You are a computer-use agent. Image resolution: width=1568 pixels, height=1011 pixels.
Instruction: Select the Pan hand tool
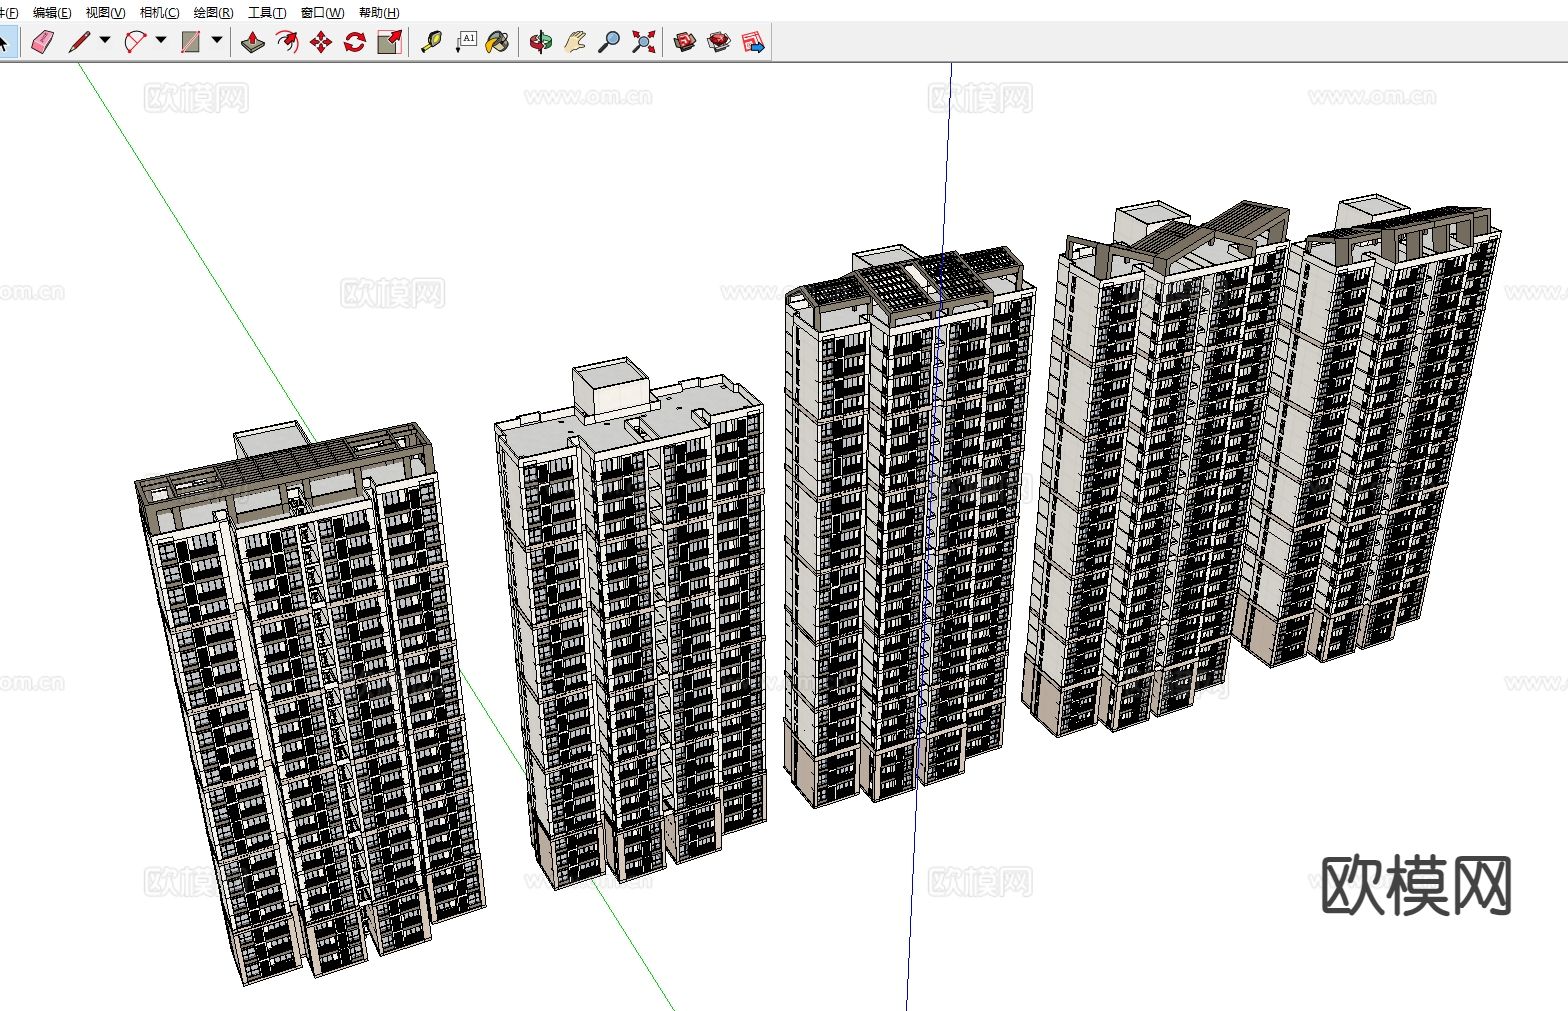click(575, 42)
